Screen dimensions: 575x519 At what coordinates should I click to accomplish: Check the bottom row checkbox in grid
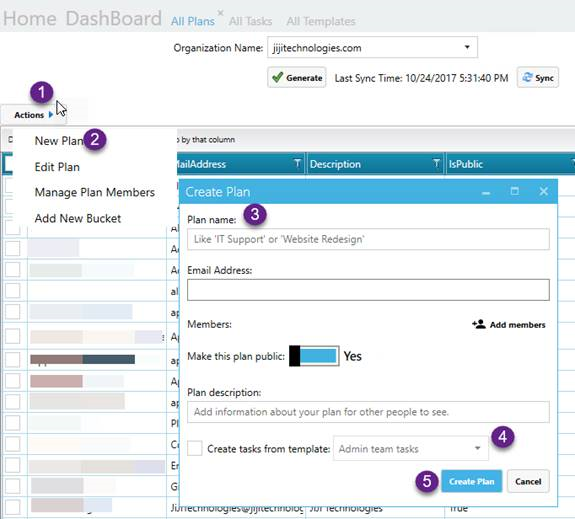tap(13, 507)
